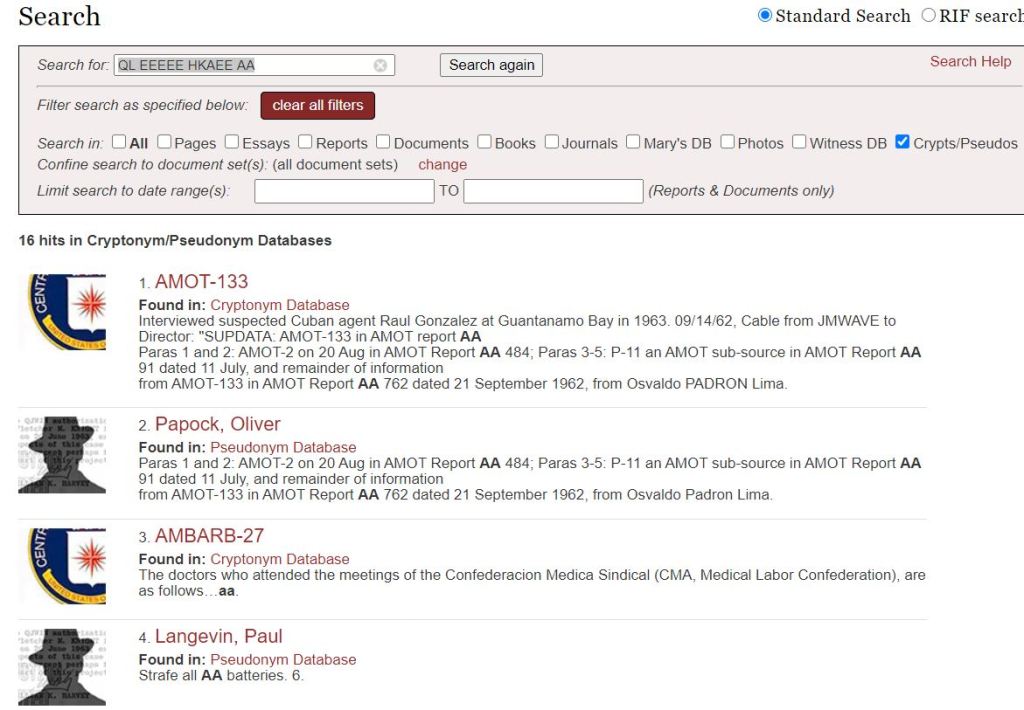Clear the search text with the X icon
Image resolution: width=1024 pixels, height=710 pixels.
[x=380, y=65]
